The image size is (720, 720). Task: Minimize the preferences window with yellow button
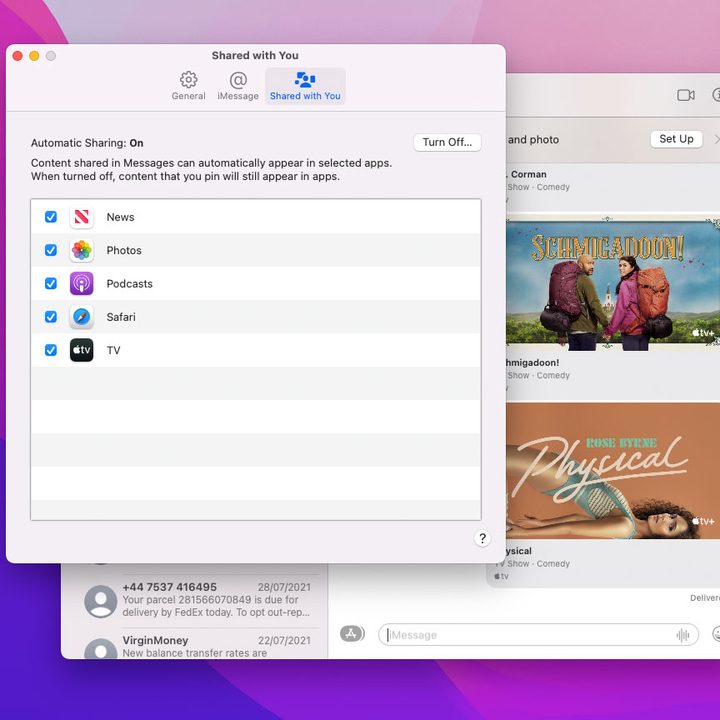tap(34, 56)
